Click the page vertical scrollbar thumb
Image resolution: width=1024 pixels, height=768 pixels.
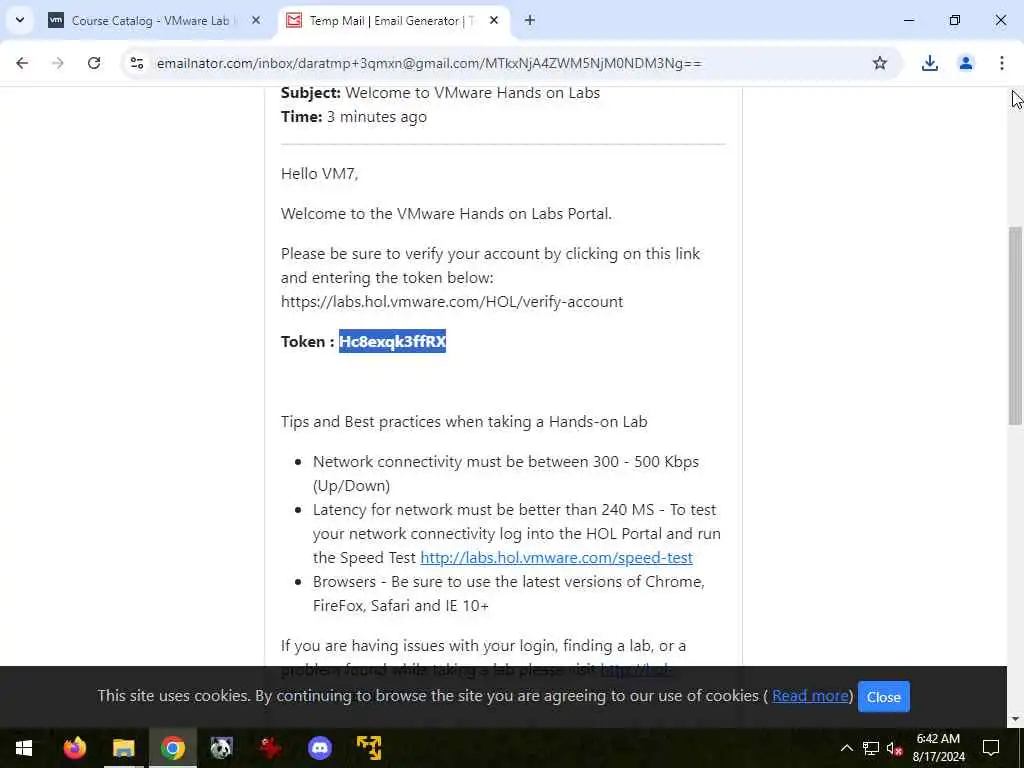coord(1015,327)
